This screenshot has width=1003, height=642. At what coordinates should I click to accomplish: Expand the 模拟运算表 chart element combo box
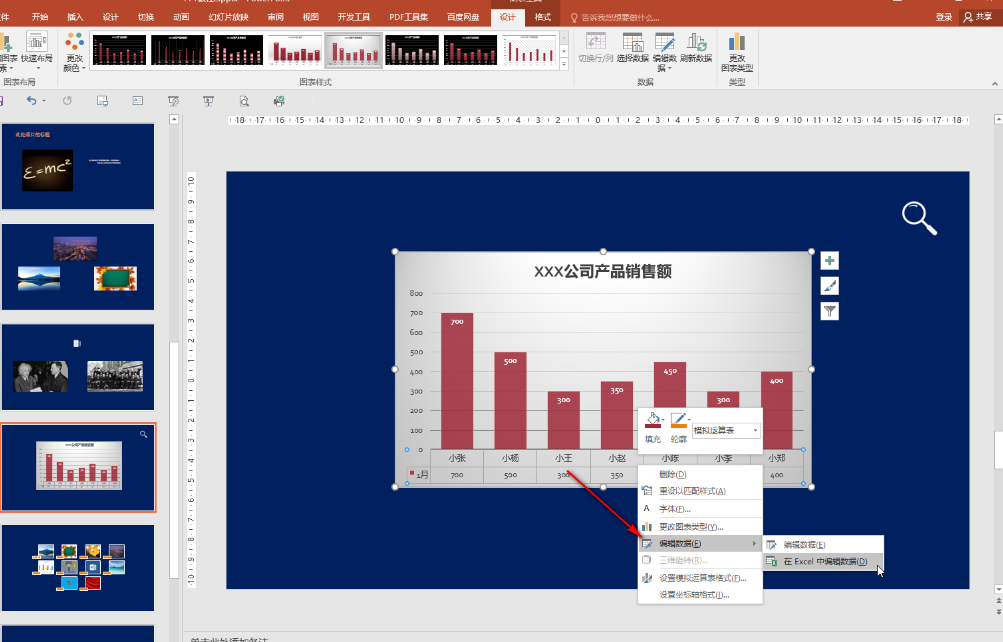755,431
